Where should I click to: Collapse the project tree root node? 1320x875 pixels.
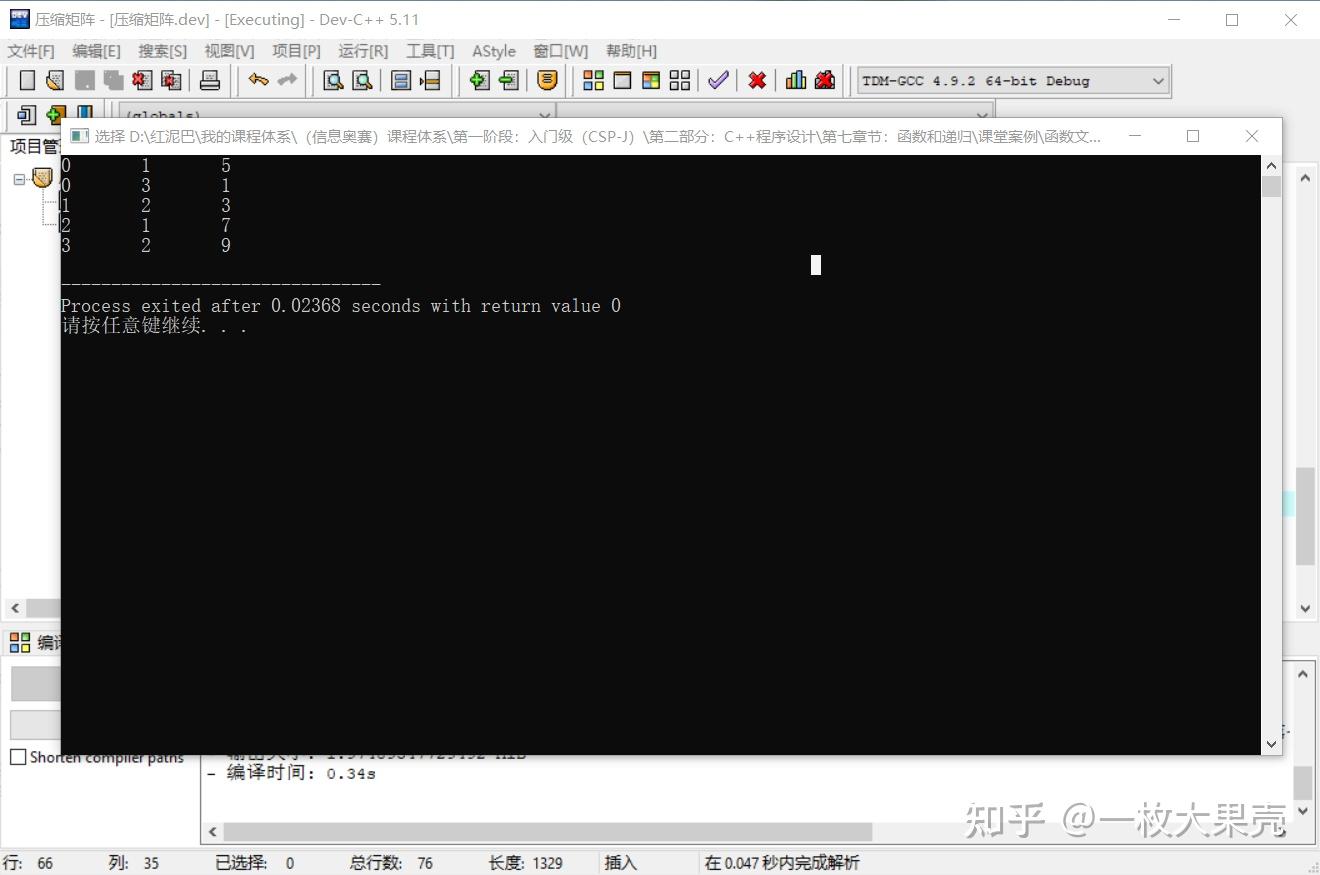(x=19, y=180)
